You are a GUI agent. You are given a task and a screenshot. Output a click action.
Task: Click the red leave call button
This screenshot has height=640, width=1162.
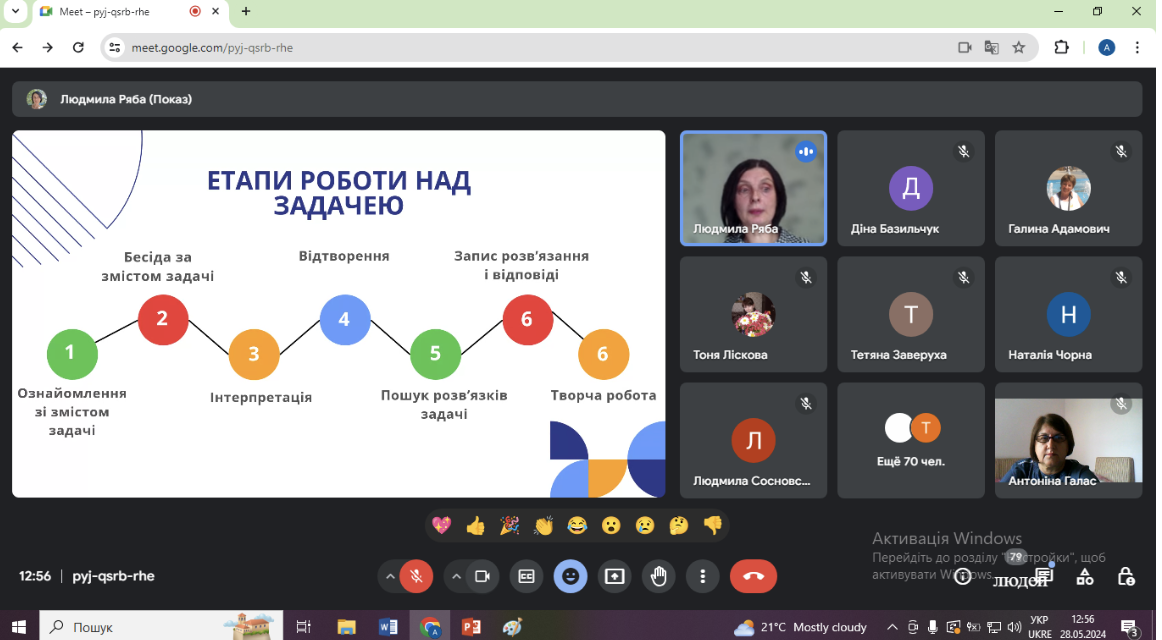tap(753, 576)
